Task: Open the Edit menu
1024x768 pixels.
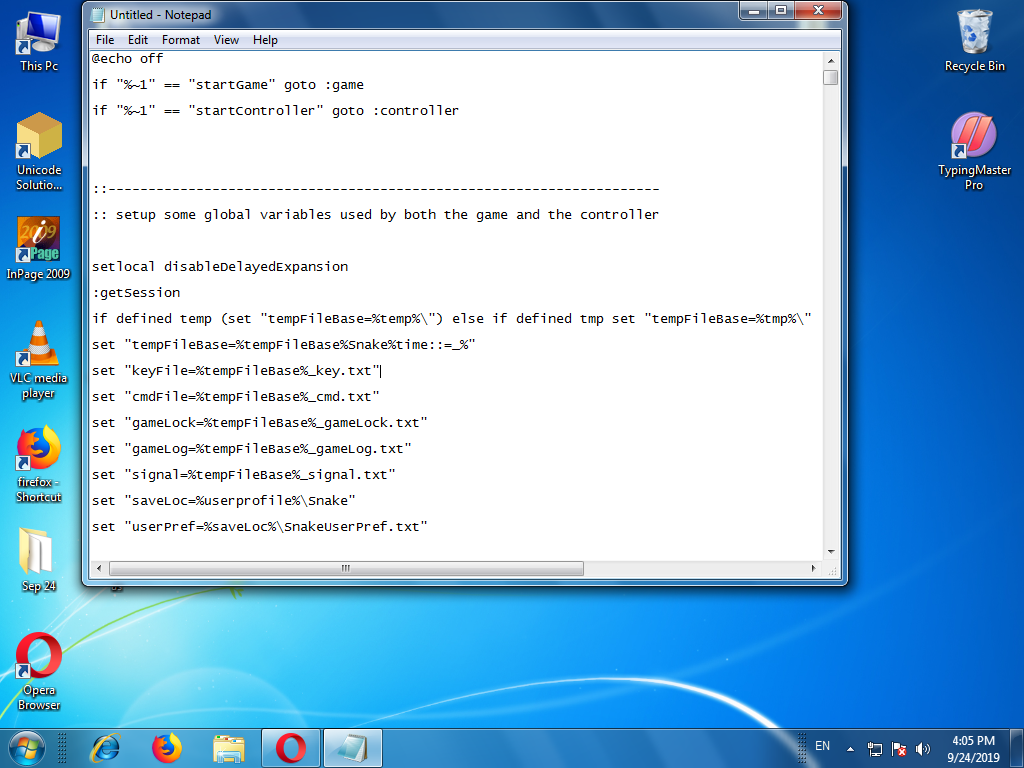Action: [138, 40]
